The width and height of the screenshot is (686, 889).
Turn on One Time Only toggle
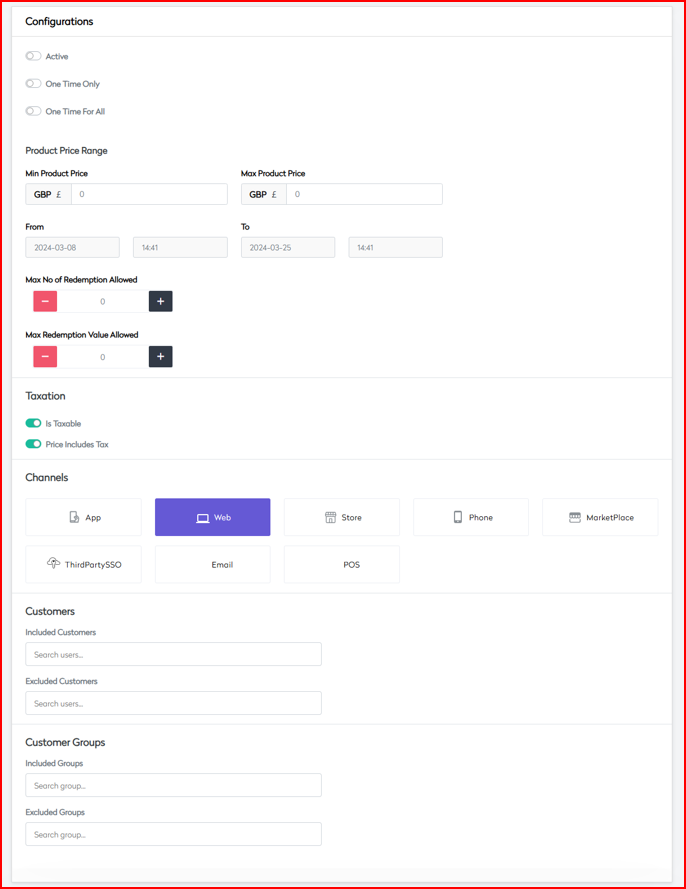[x=34, y=84]
